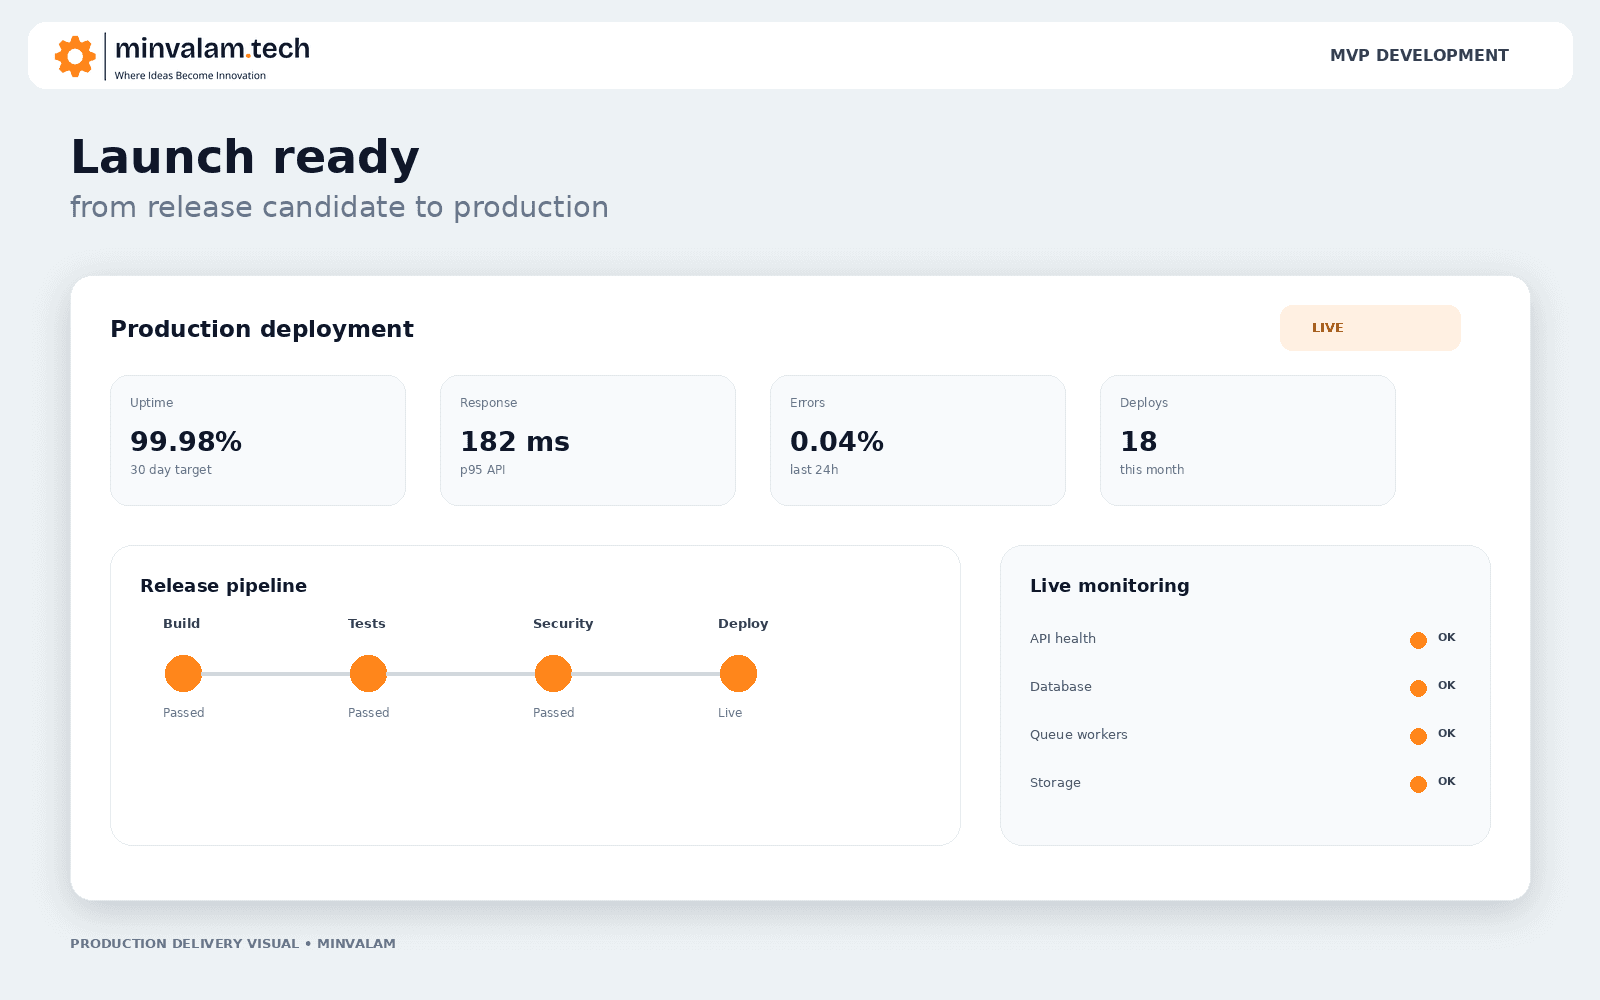Image resolution: width=1600 pixels, height=1000 pixels.
Task: Click the OK text beside API health
Action: click(x=1446, y=637)
